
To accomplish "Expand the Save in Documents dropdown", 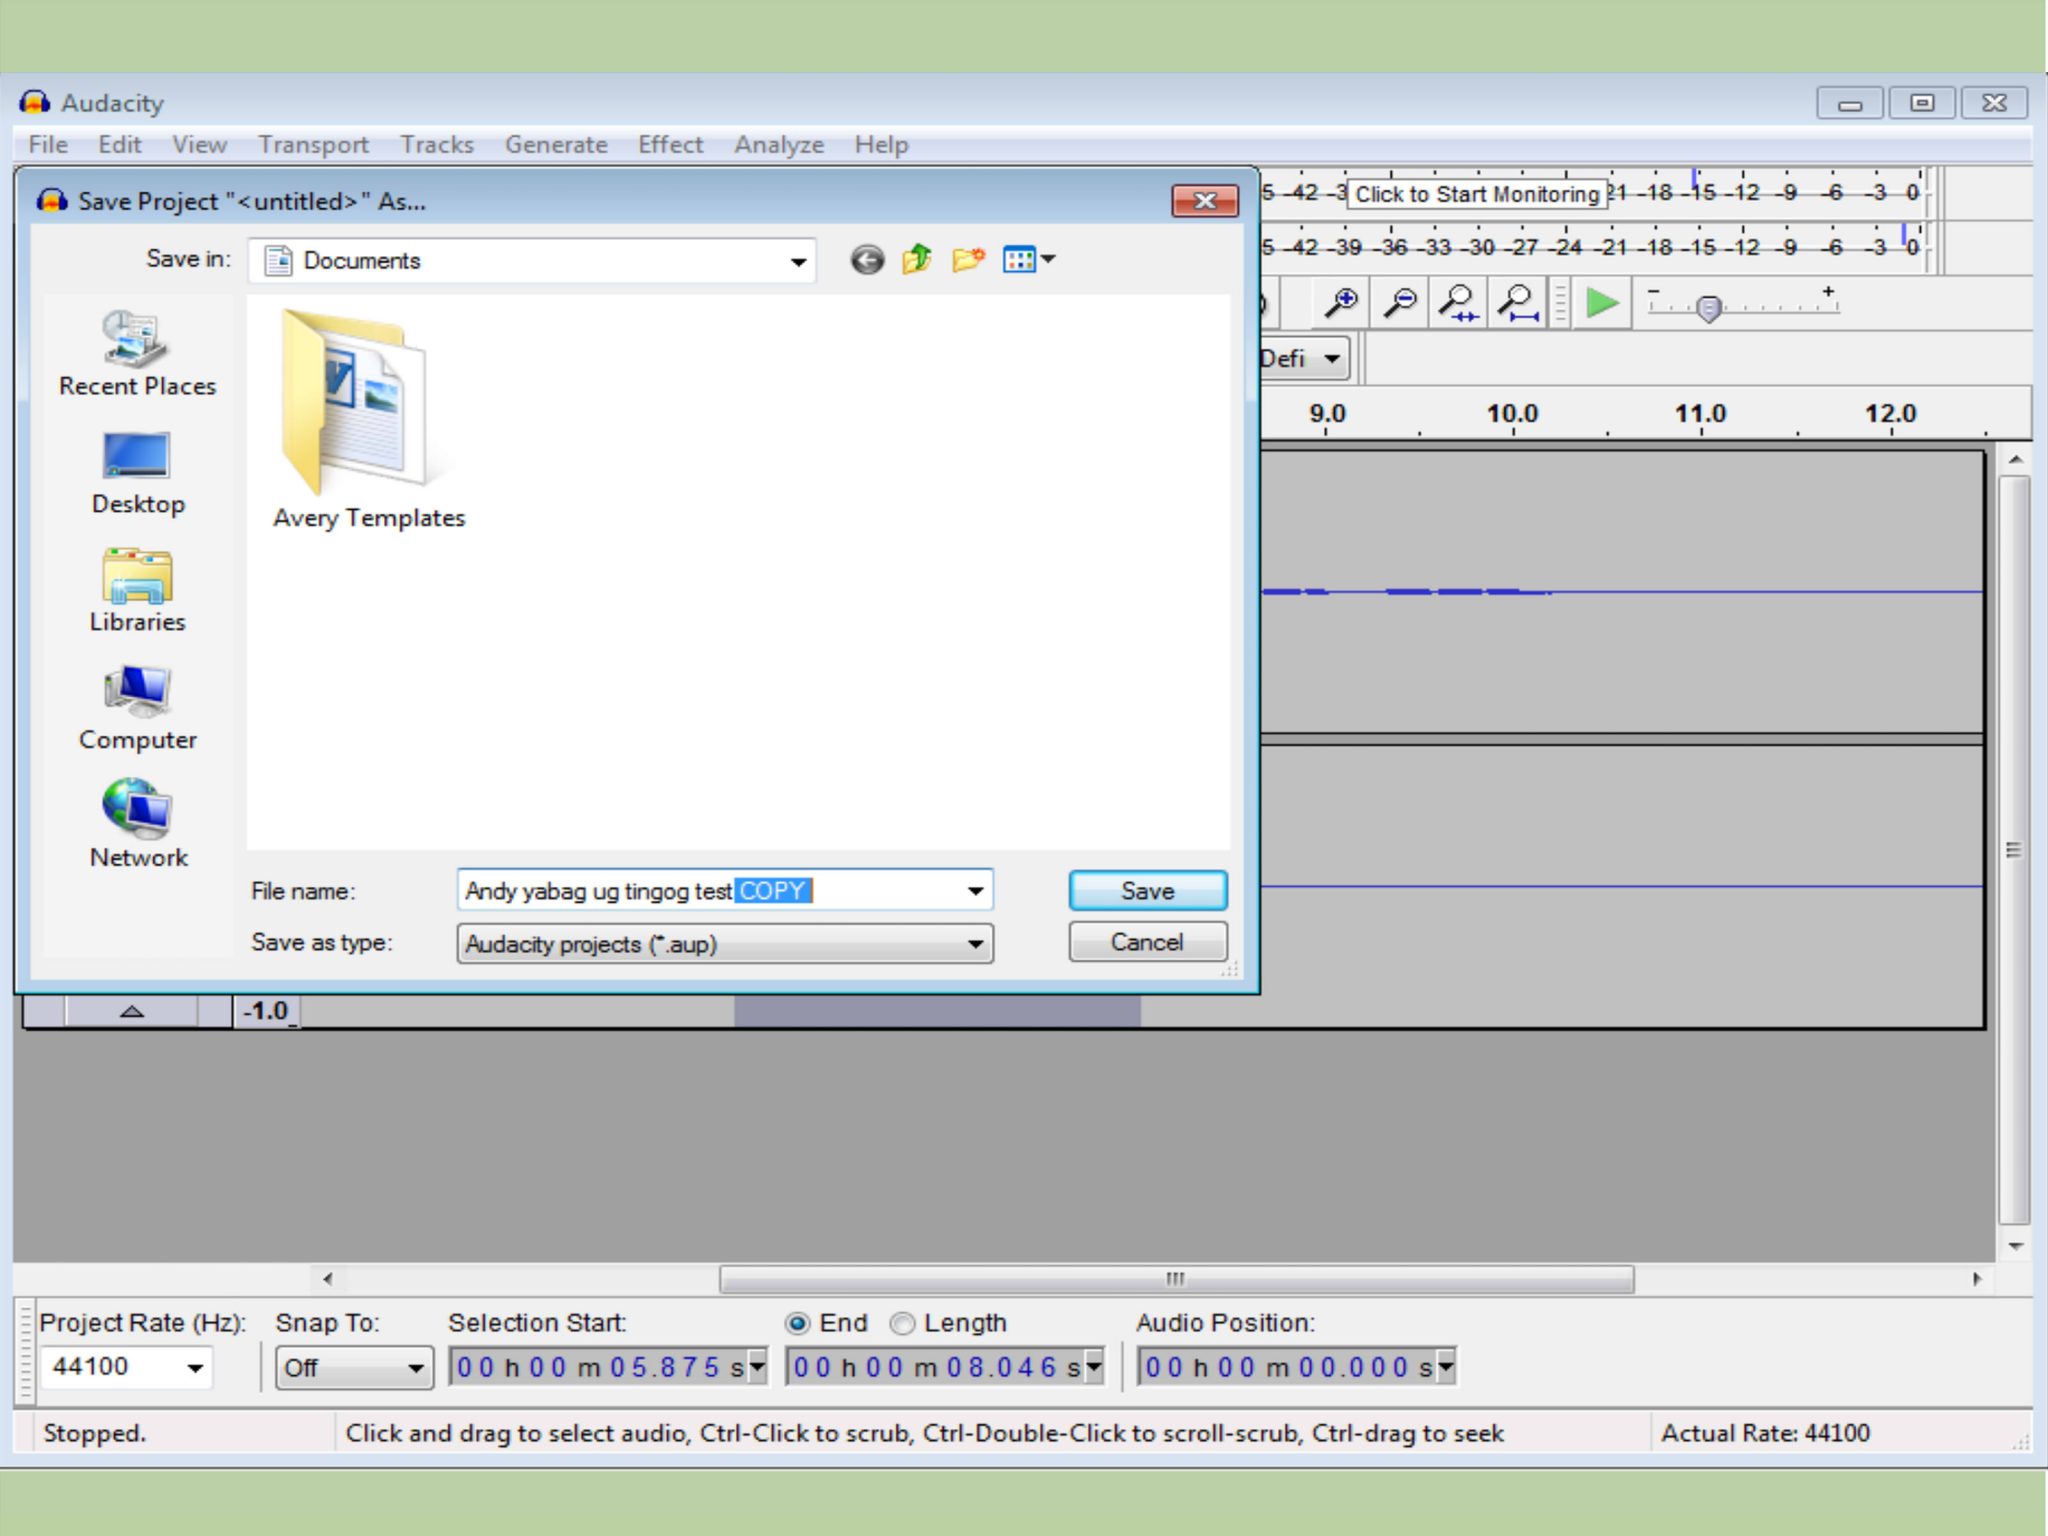I will [x=797, y=262].
